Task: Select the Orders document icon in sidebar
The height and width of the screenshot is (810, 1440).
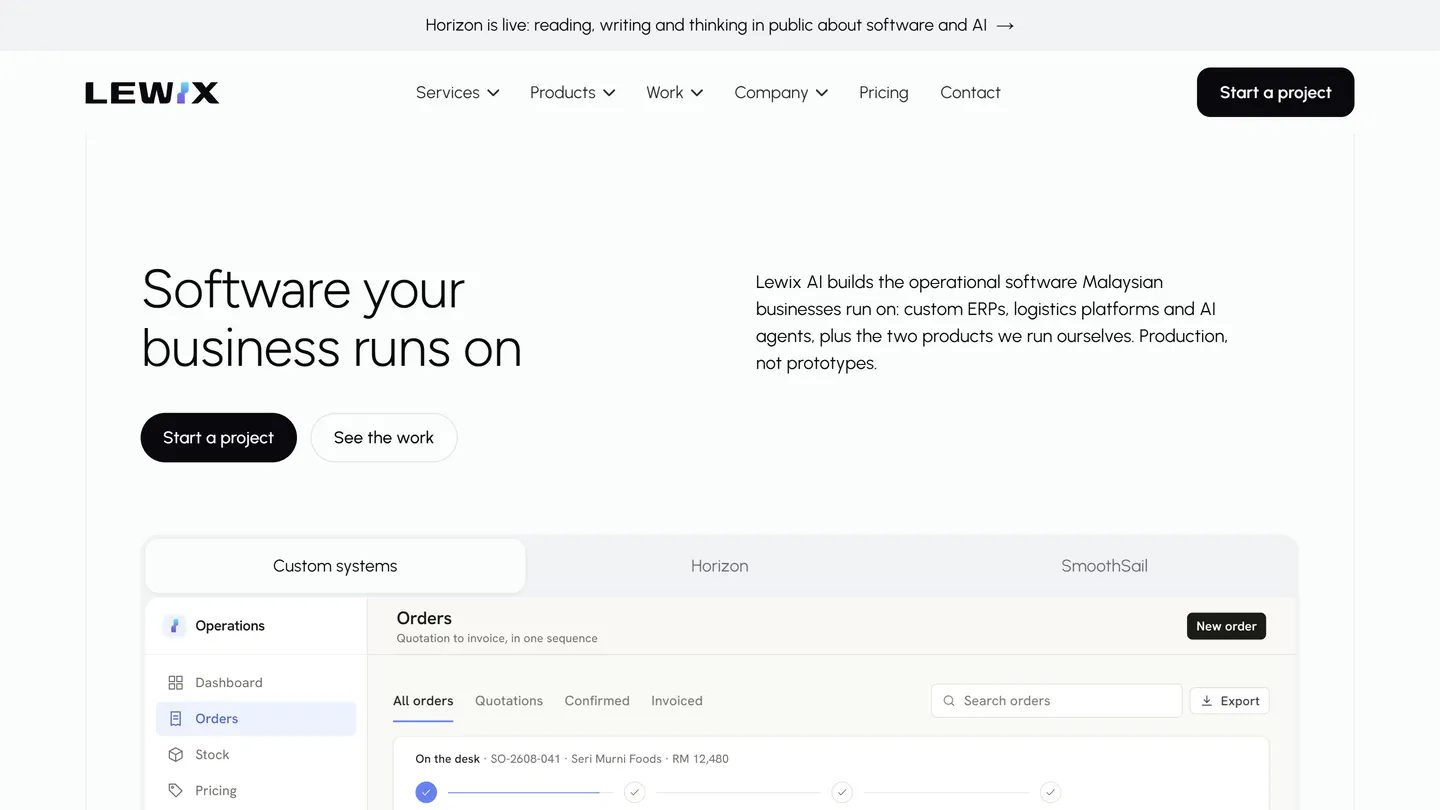Action: 176,719
